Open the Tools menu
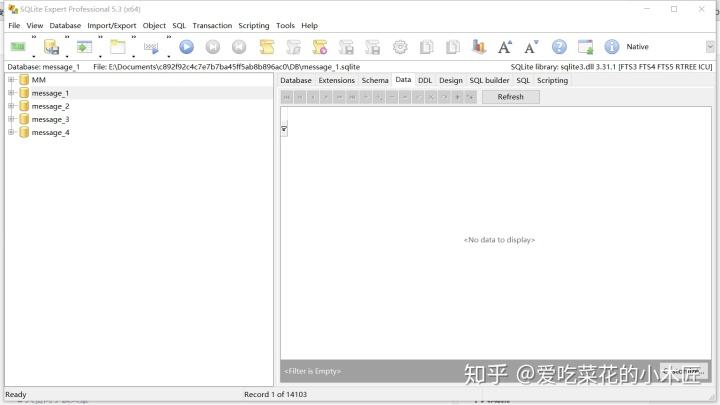Screen dimensions: 720x405 (285, 26)
